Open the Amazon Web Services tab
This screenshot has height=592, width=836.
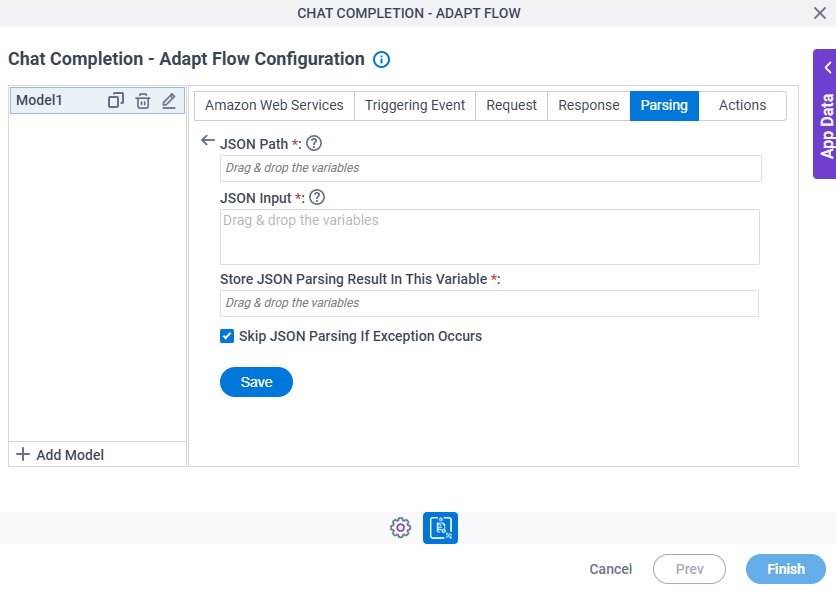point(274,106)
